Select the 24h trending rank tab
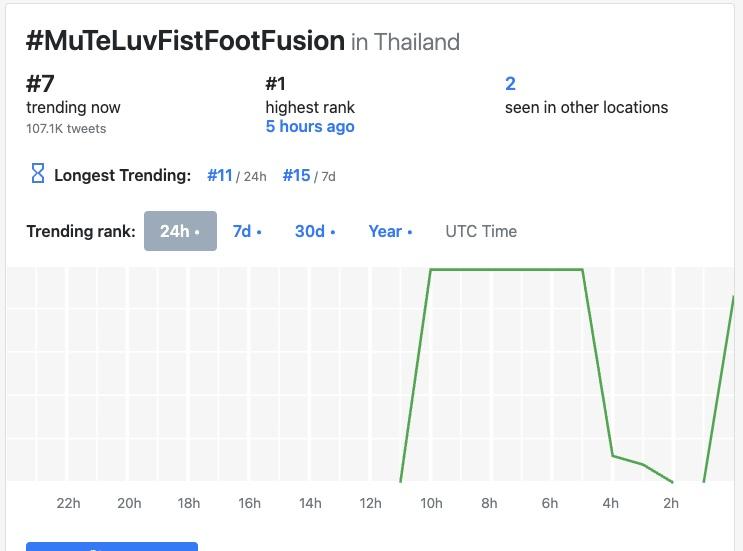 point(180,231)
